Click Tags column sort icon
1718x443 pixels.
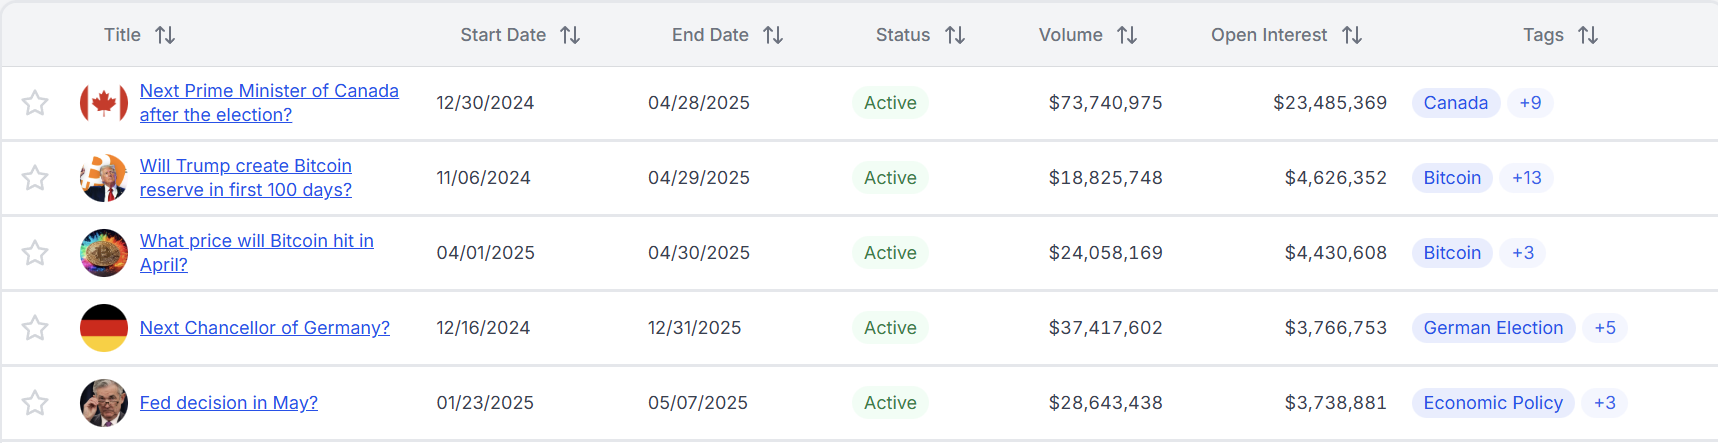point(1588,35)
